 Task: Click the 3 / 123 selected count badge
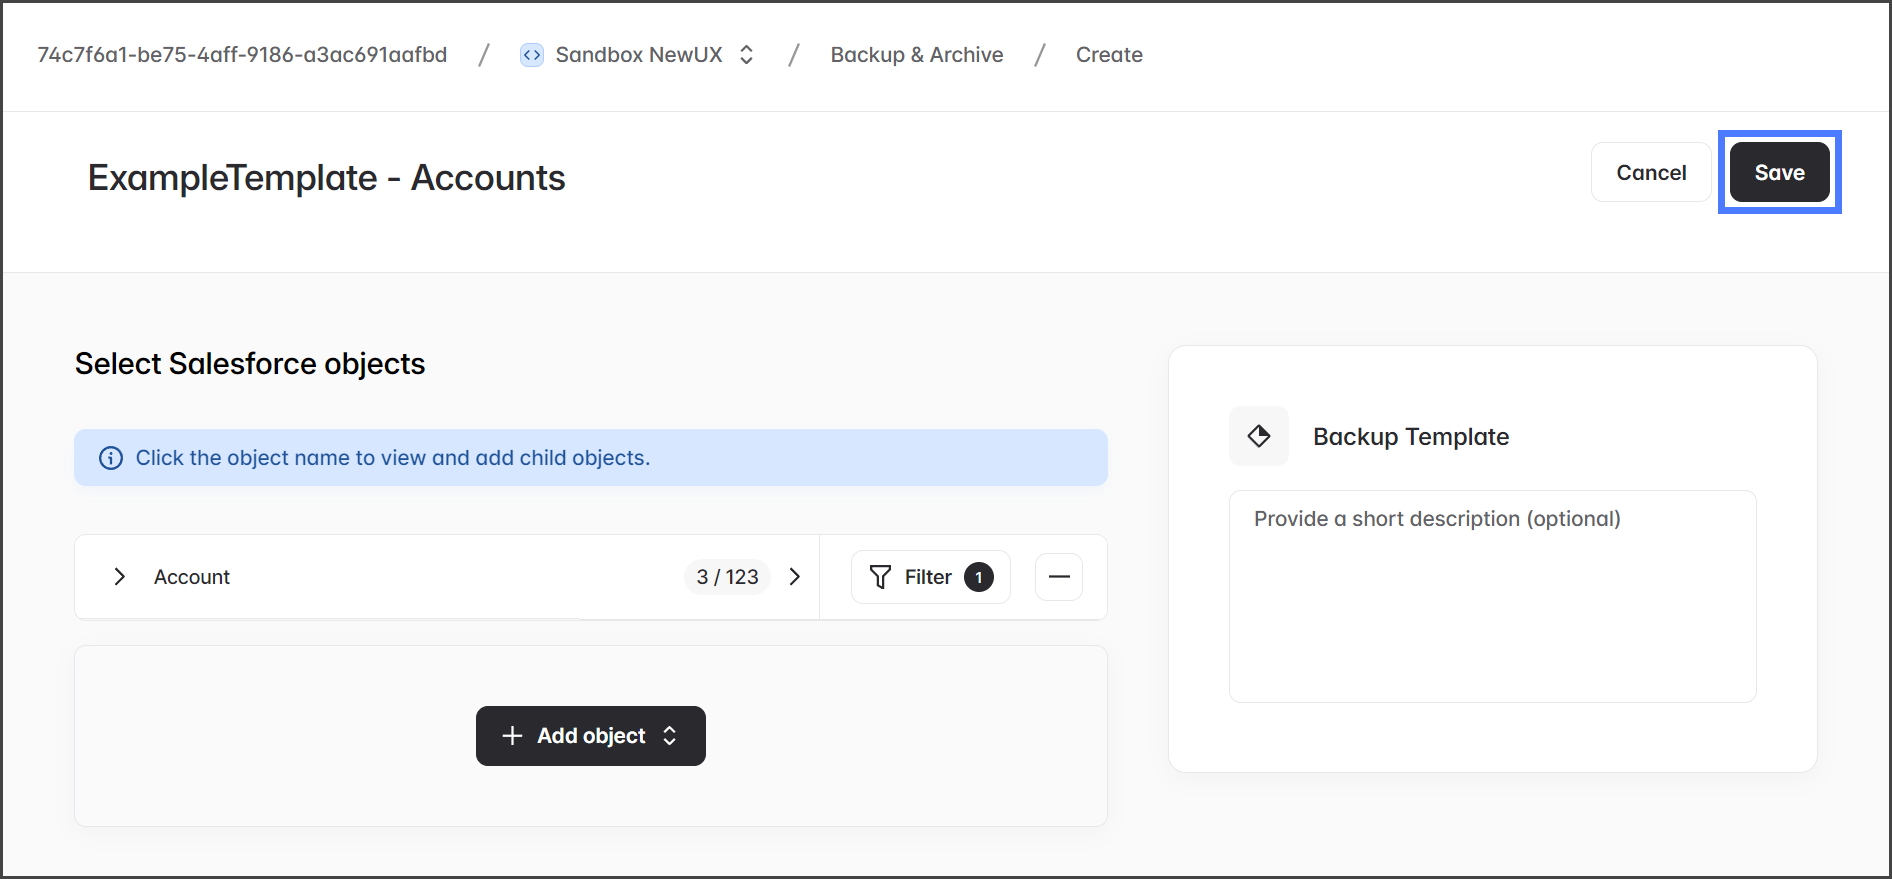pyautogui.click(x=727, y=577)
